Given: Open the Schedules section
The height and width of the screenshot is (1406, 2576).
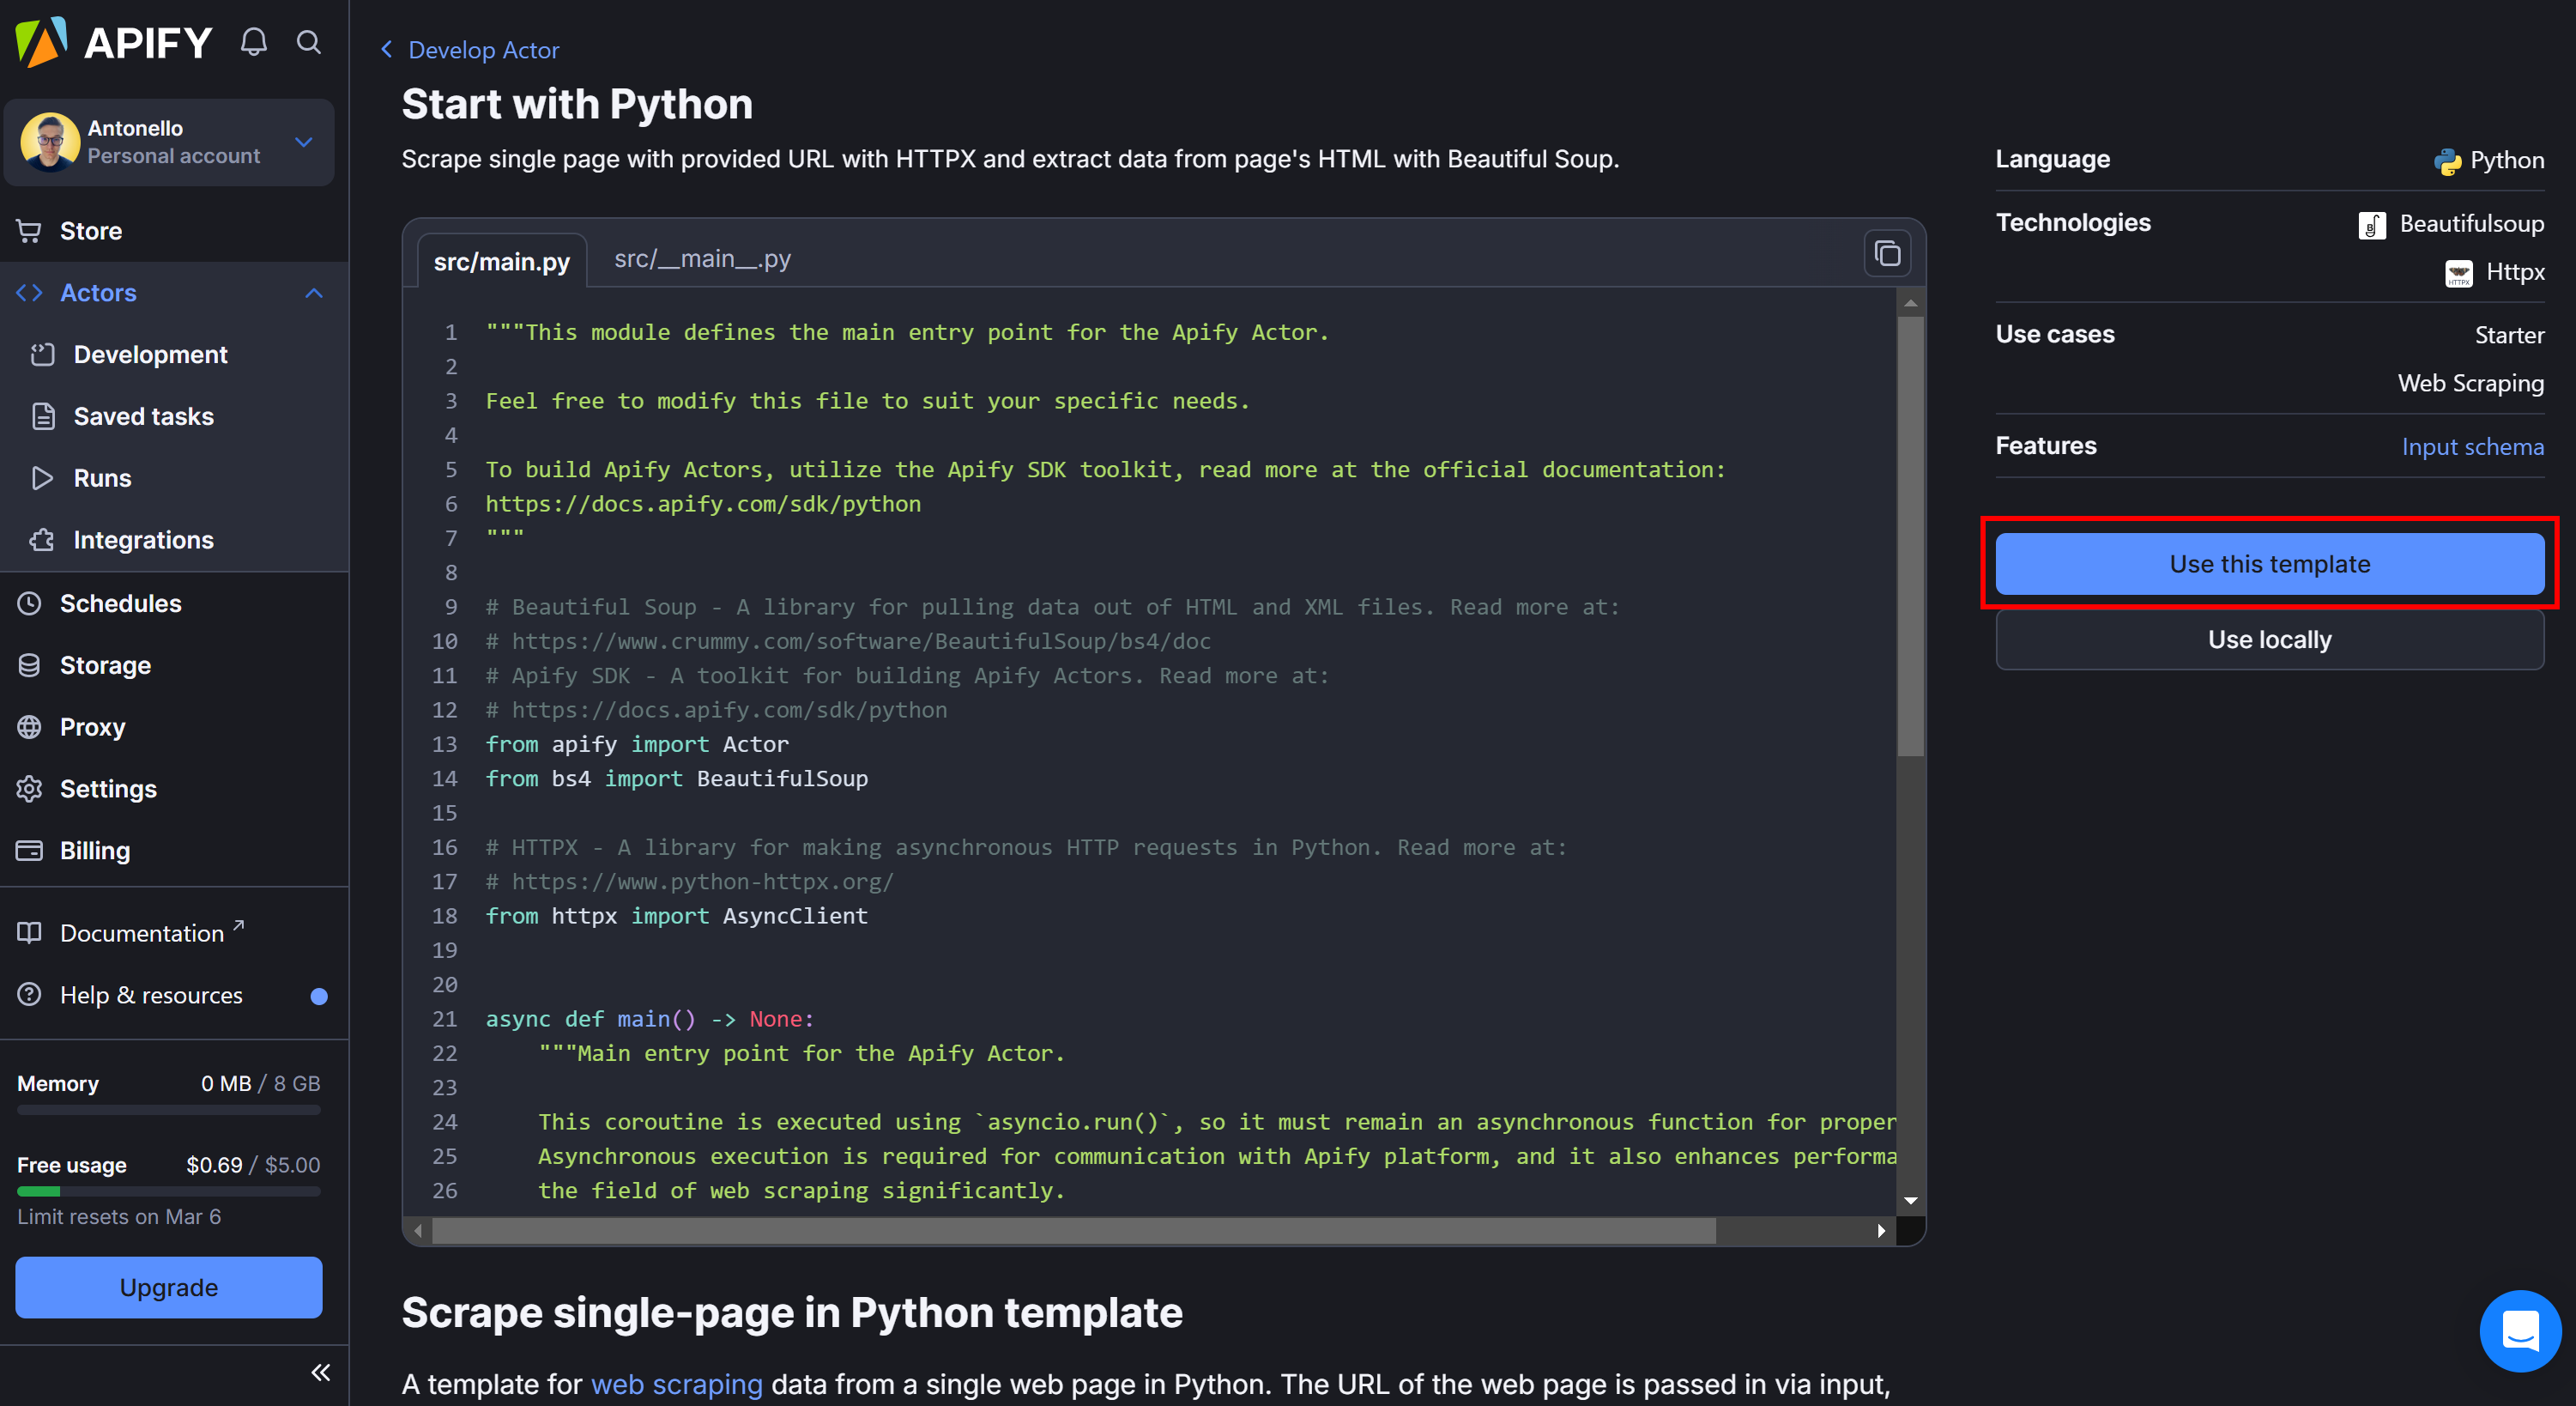Looking at the screenshot, I should [121, 603].
